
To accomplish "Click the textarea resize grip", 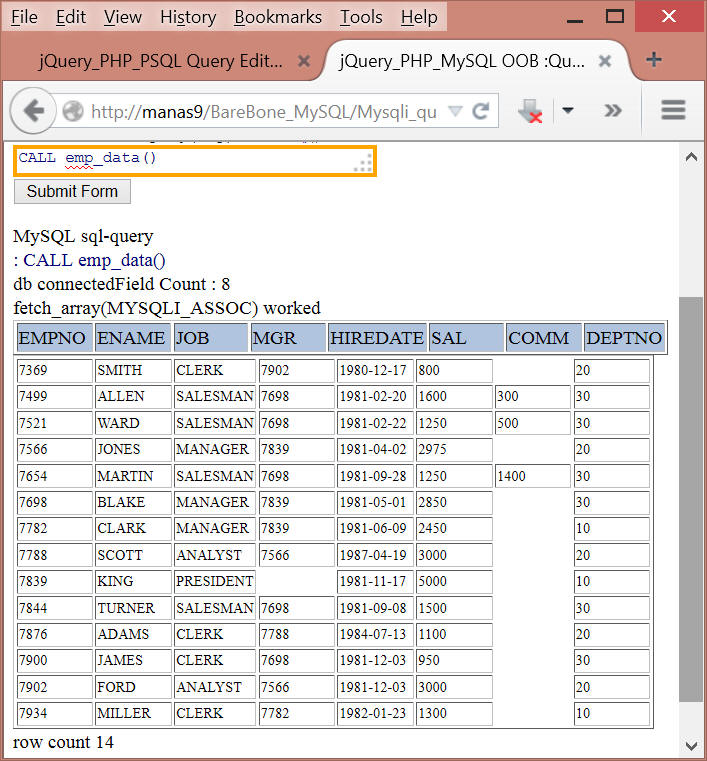I will pyautogui.click(x=364, y=164).
